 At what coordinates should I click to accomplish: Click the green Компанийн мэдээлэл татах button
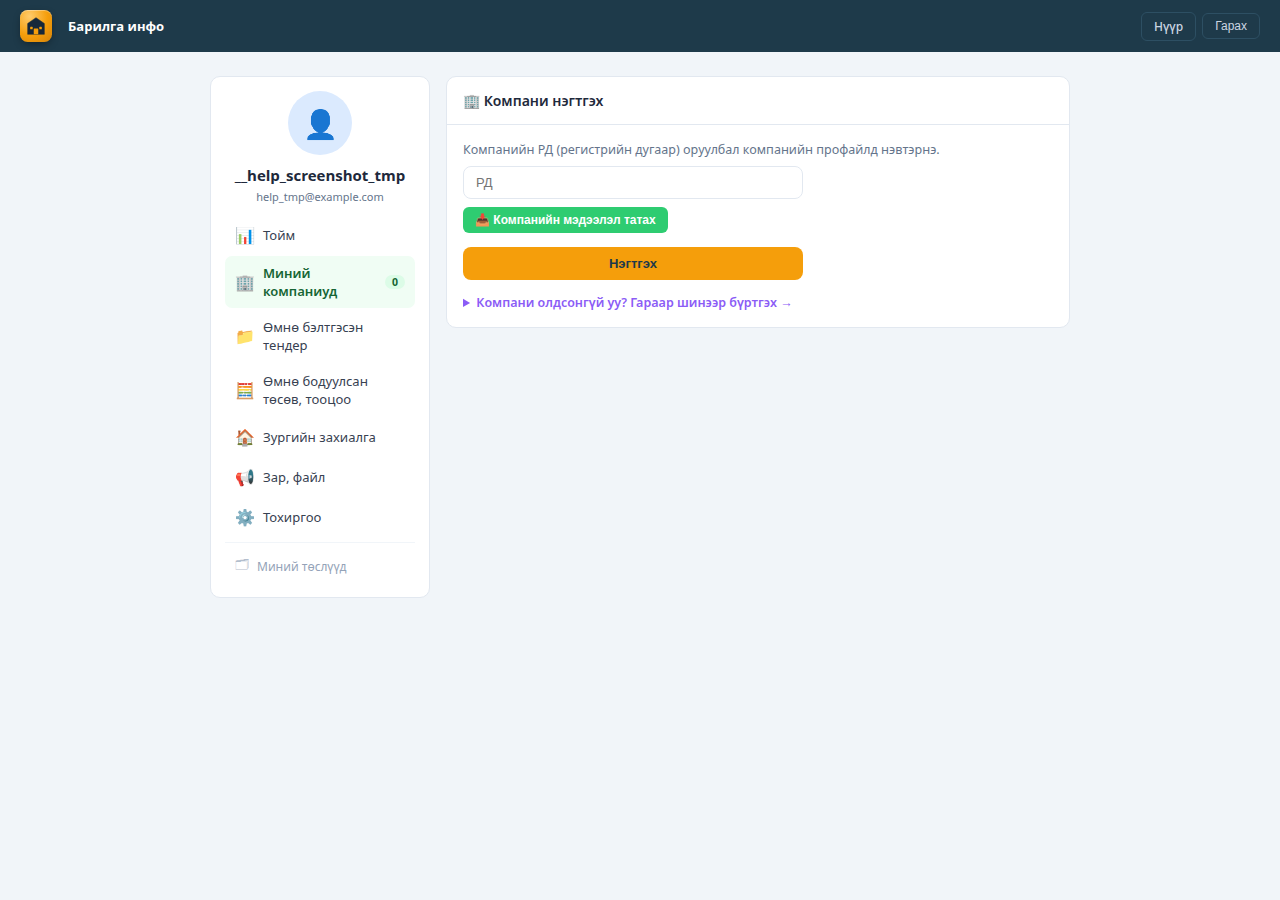click(x=565, y=220)
